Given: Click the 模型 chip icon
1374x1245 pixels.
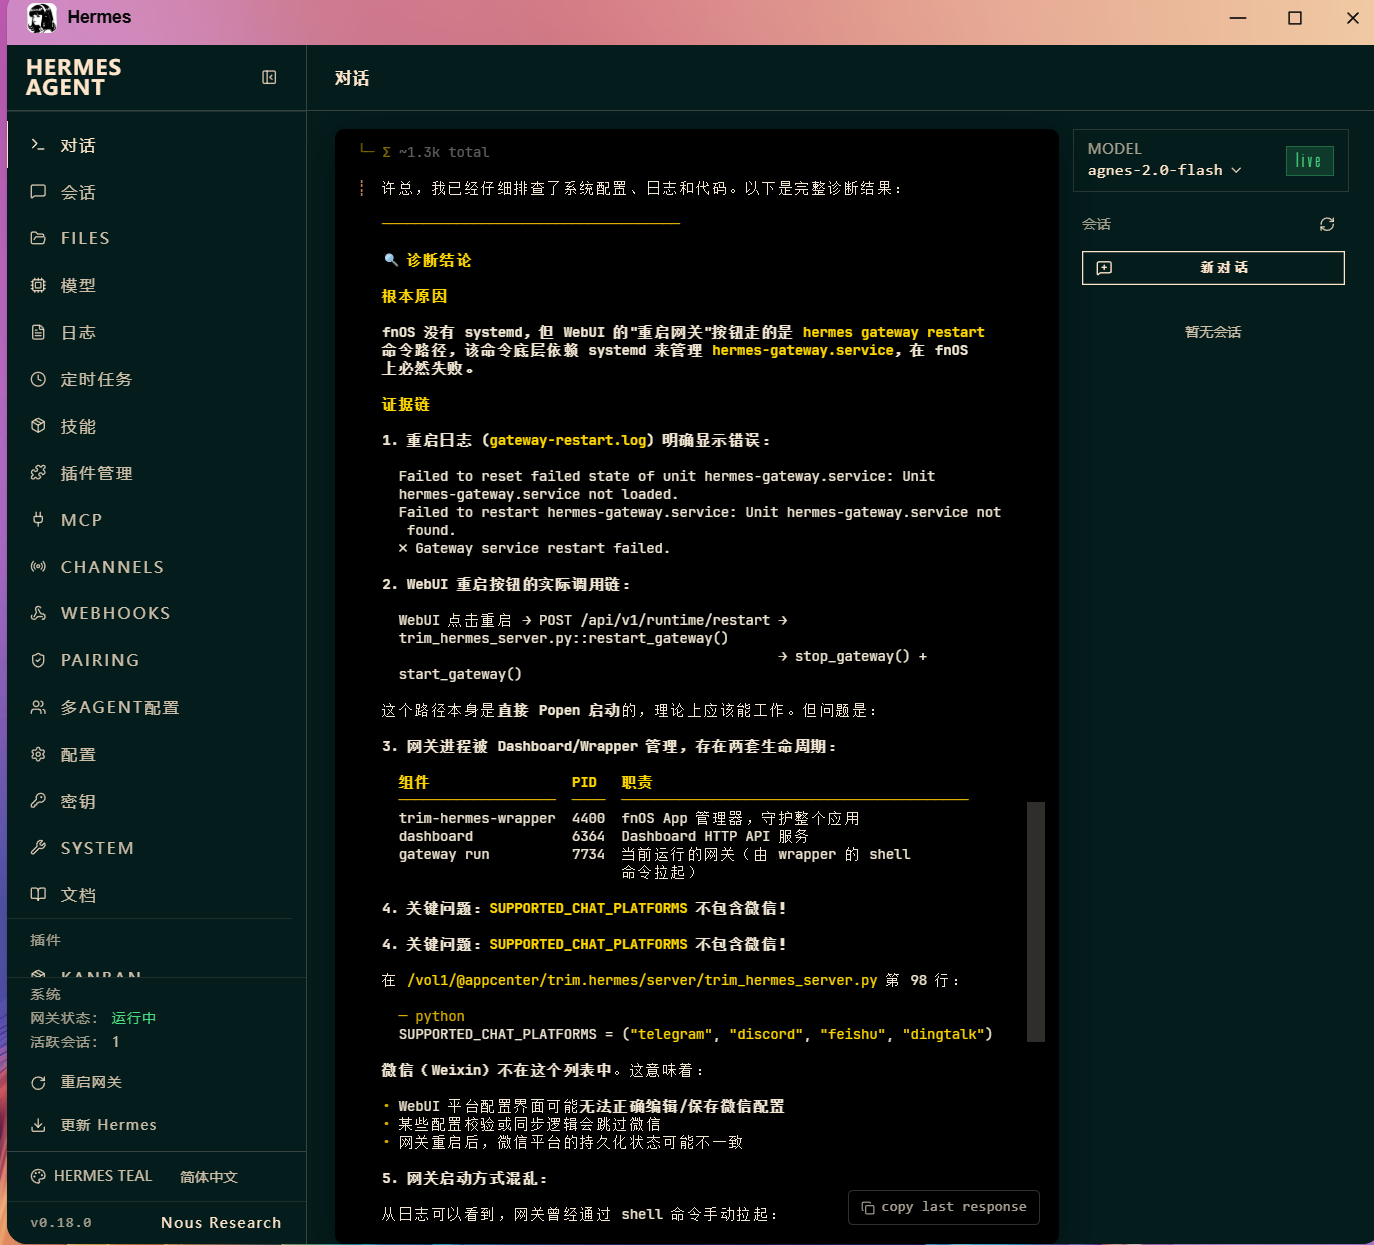Looking at the screenshot, I should tap(38, 285).
